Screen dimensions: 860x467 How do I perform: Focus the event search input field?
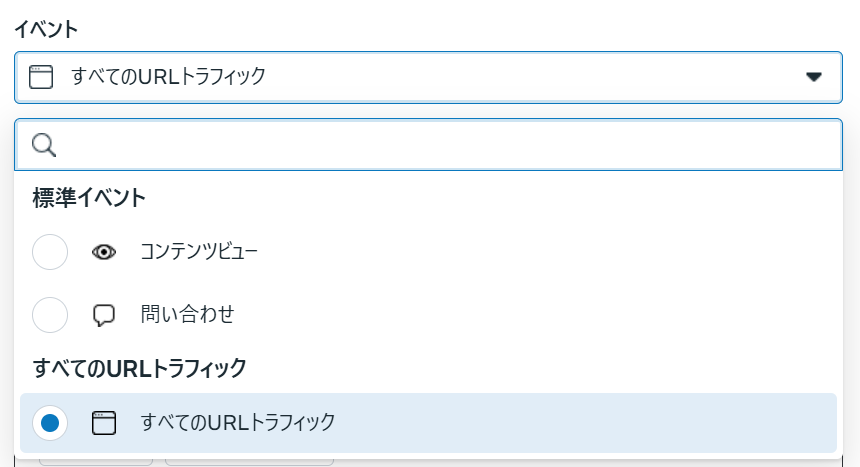440,146
